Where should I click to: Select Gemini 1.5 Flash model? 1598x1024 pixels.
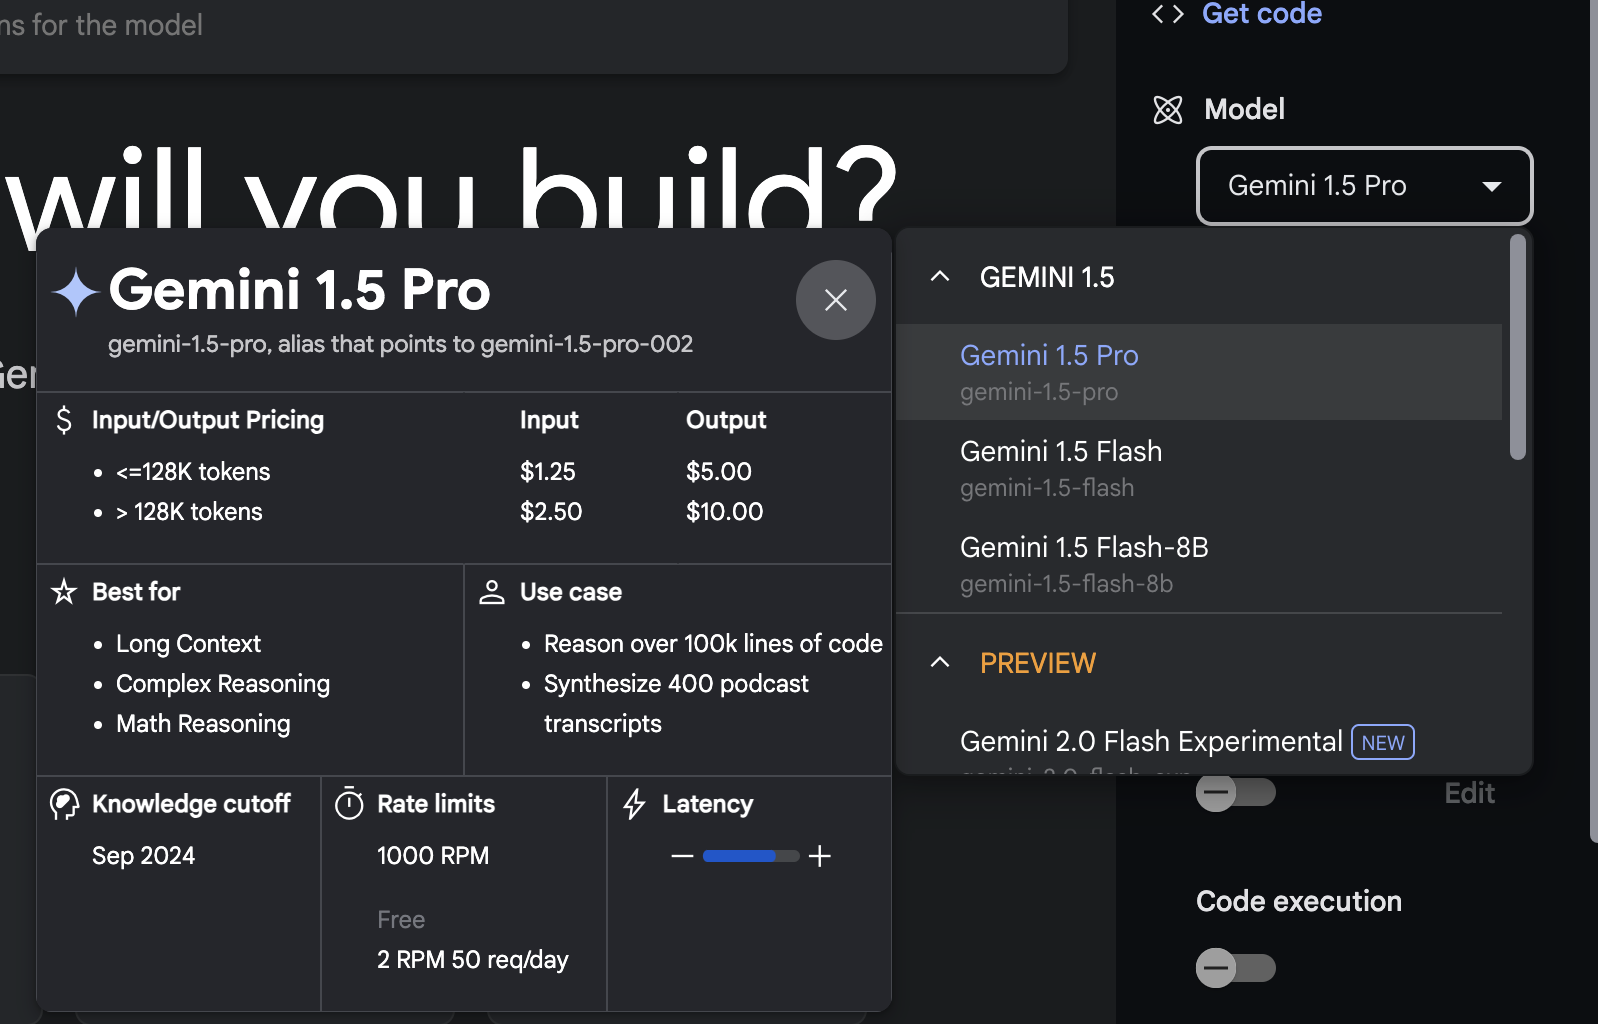pos(1199,468)
